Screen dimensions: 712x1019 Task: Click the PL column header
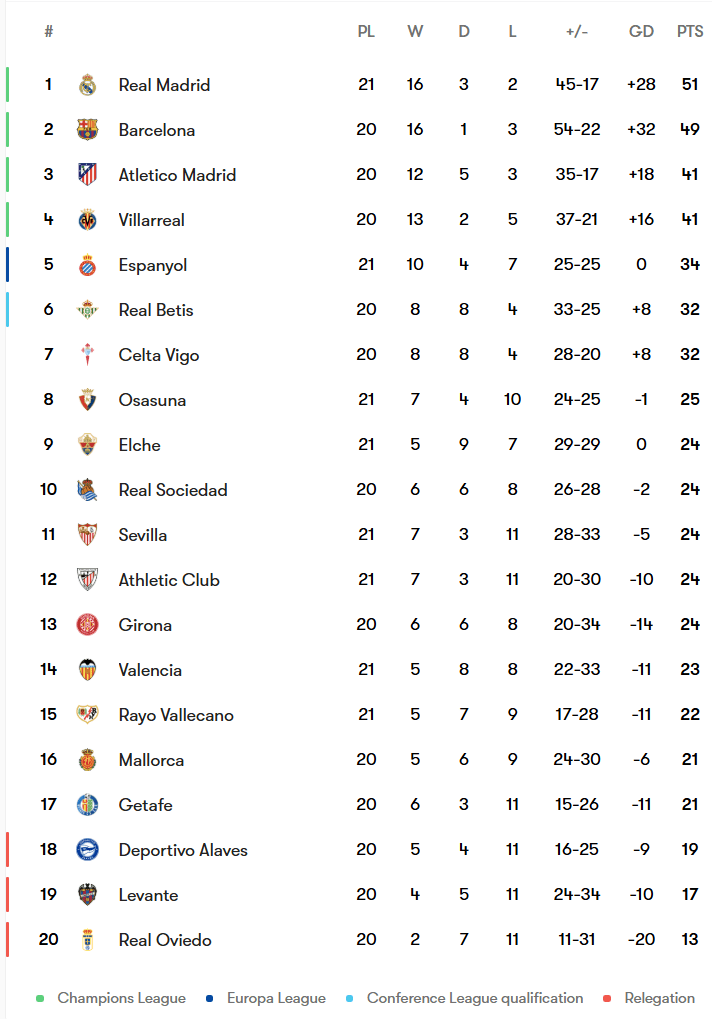[366, 32]
